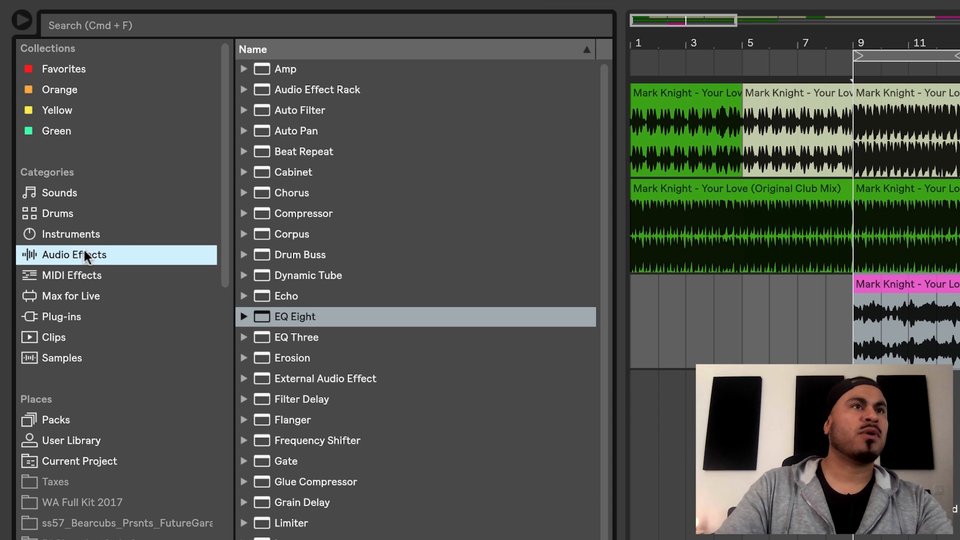Open the Drums category icon
The height and width of the screenshot is (540, 960).
[29, 214]
